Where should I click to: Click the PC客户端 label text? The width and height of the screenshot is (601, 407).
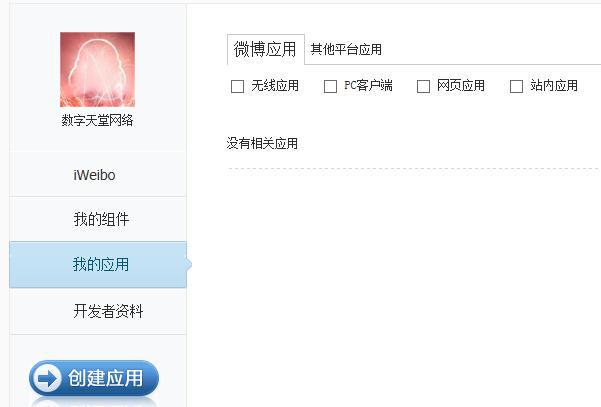click(368, 85)
